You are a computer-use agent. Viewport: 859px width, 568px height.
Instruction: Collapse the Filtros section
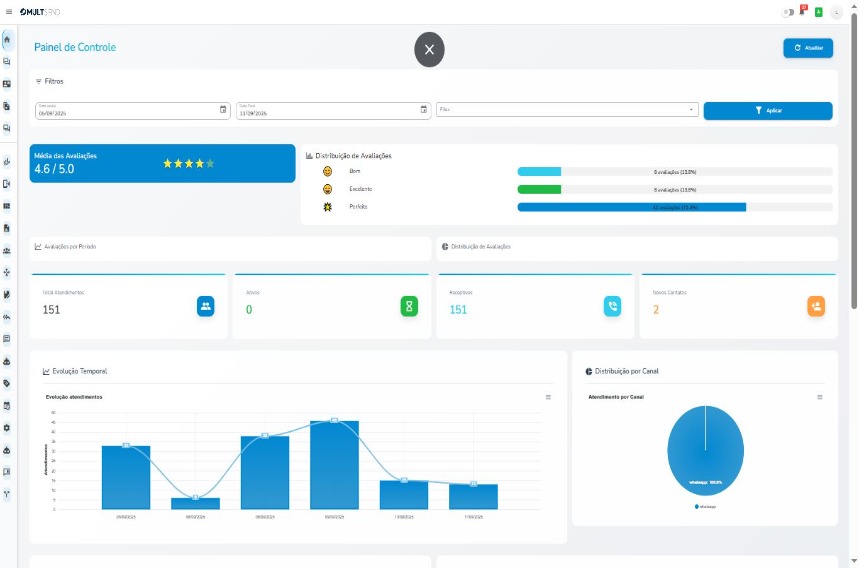click(50, 81)
